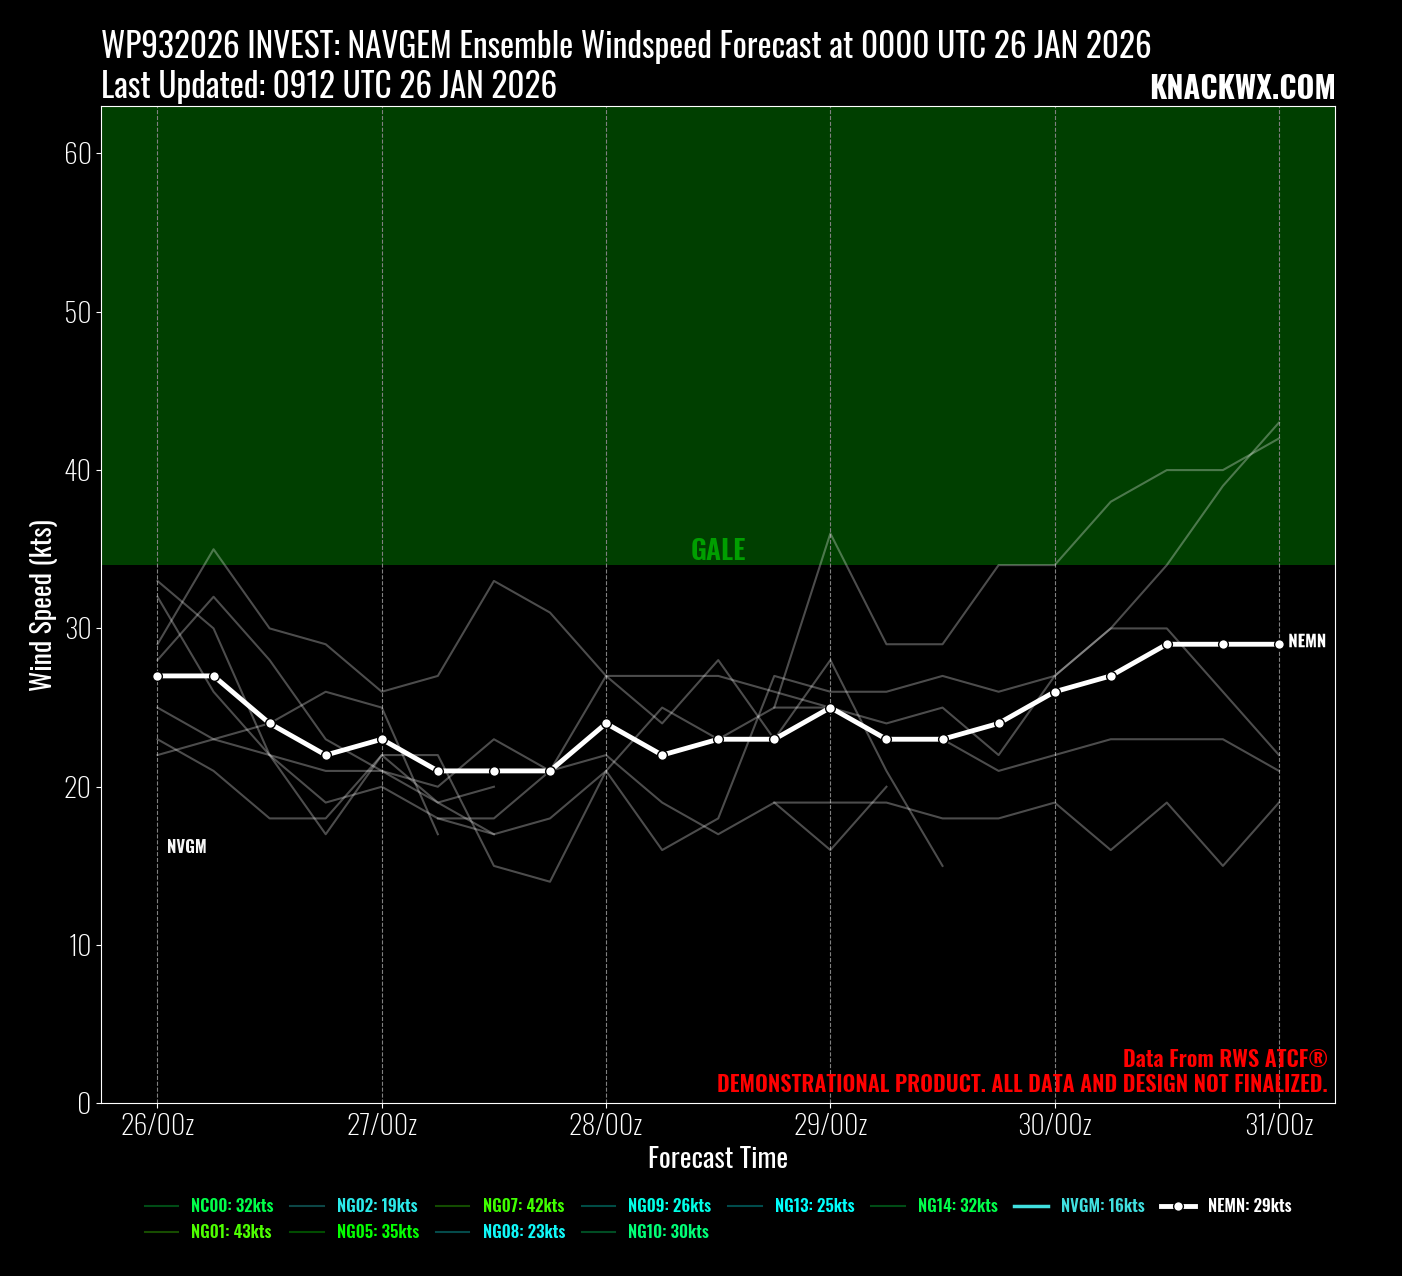Screen dimensions: 1402x1276
Task: Click the red Data From RWS ATCF text
Action: 1224,1059
